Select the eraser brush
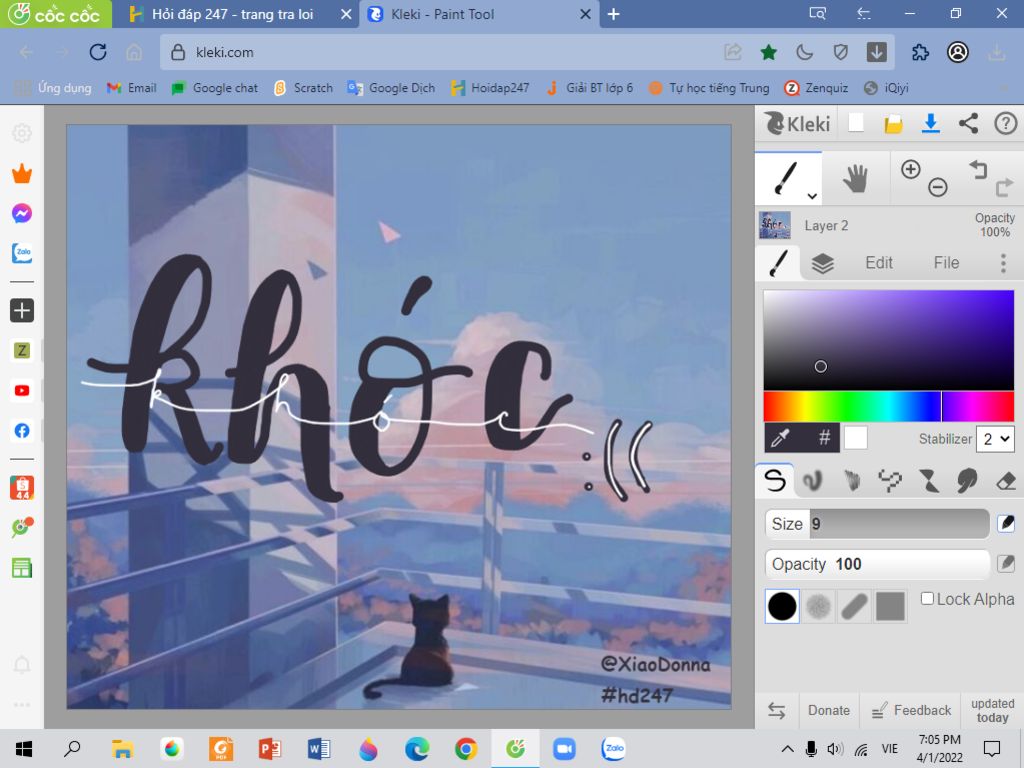 (1006, 481)
